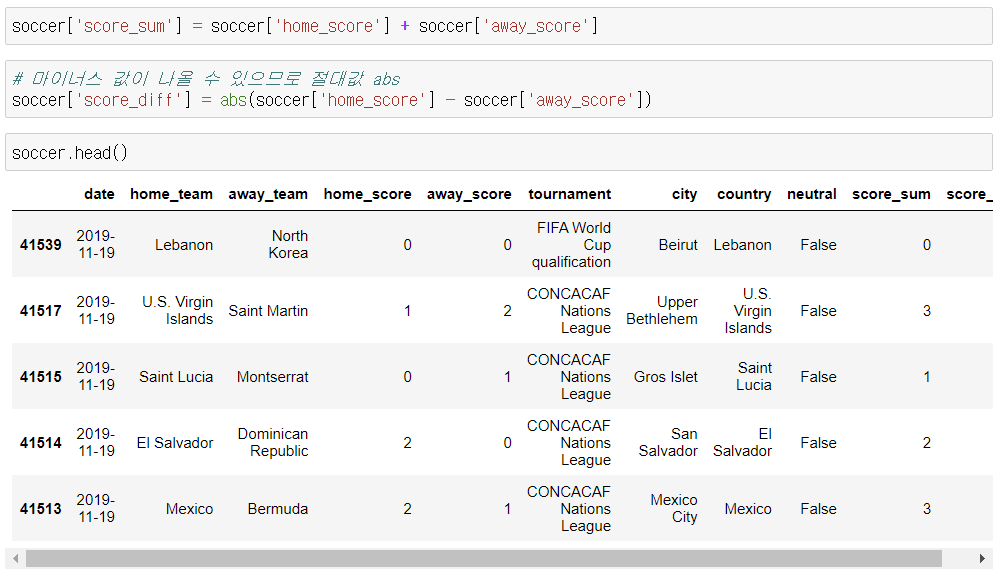Click CONCACAF Nations League in the Mexico row
Screen dimensions: 1002x588
pos(569,509)
